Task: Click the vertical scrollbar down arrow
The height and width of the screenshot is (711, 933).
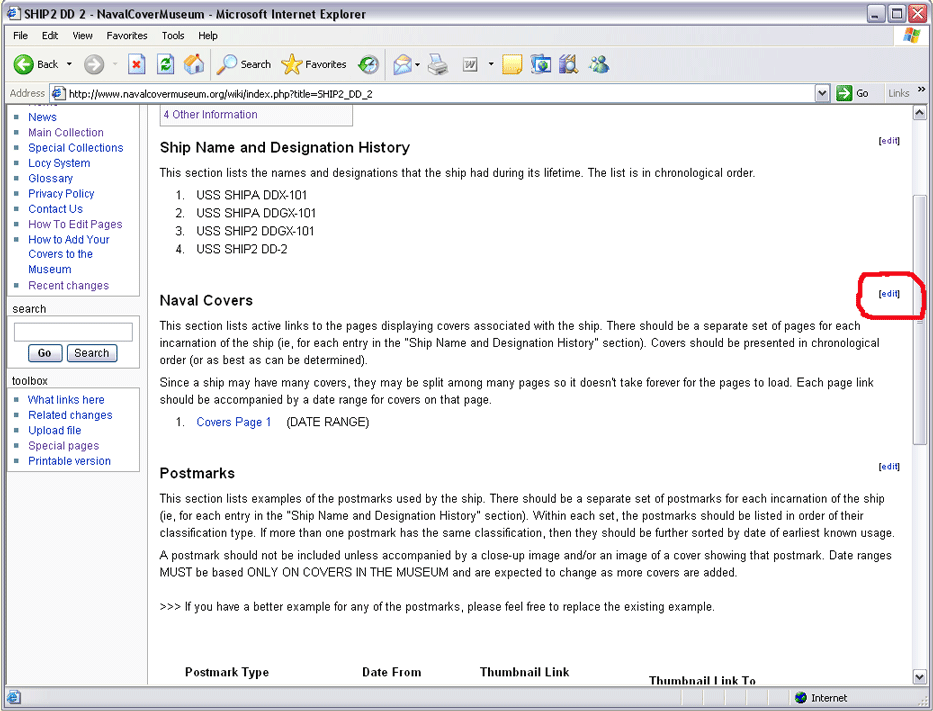Action: click(920, 677)
